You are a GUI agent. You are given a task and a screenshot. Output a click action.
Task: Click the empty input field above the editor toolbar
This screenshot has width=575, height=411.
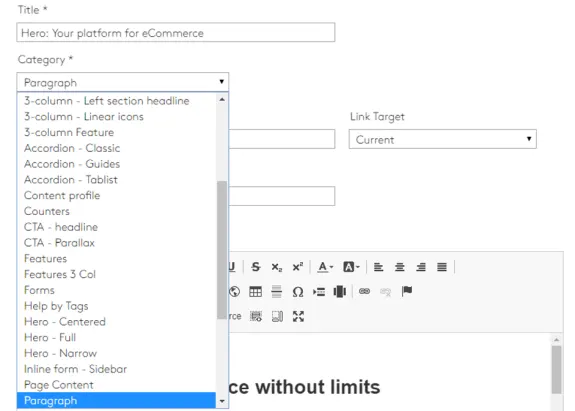coord(282,196)
